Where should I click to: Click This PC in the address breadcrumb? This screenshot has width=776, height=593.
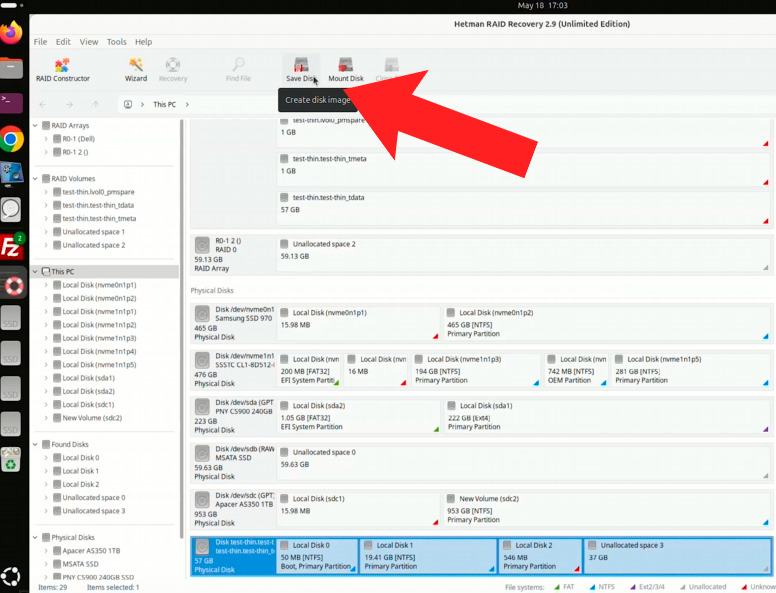point(164,104)
